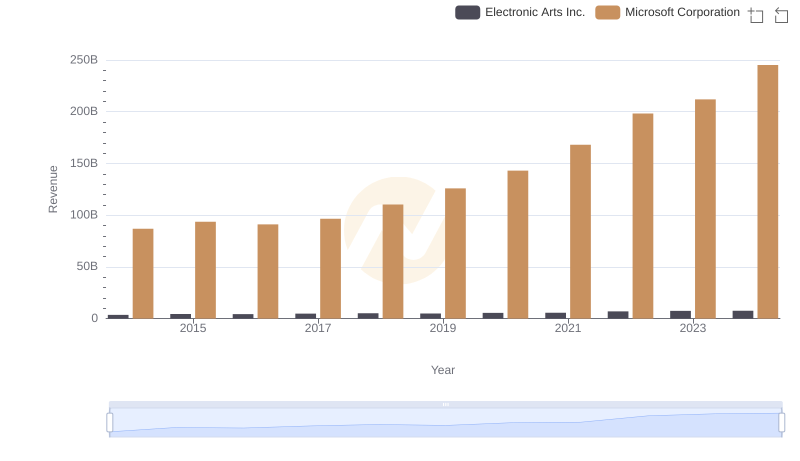800x461 pixels.
Task: Toggle the Electronic Arts Inc. legend swatch
Action: (467, 12)
